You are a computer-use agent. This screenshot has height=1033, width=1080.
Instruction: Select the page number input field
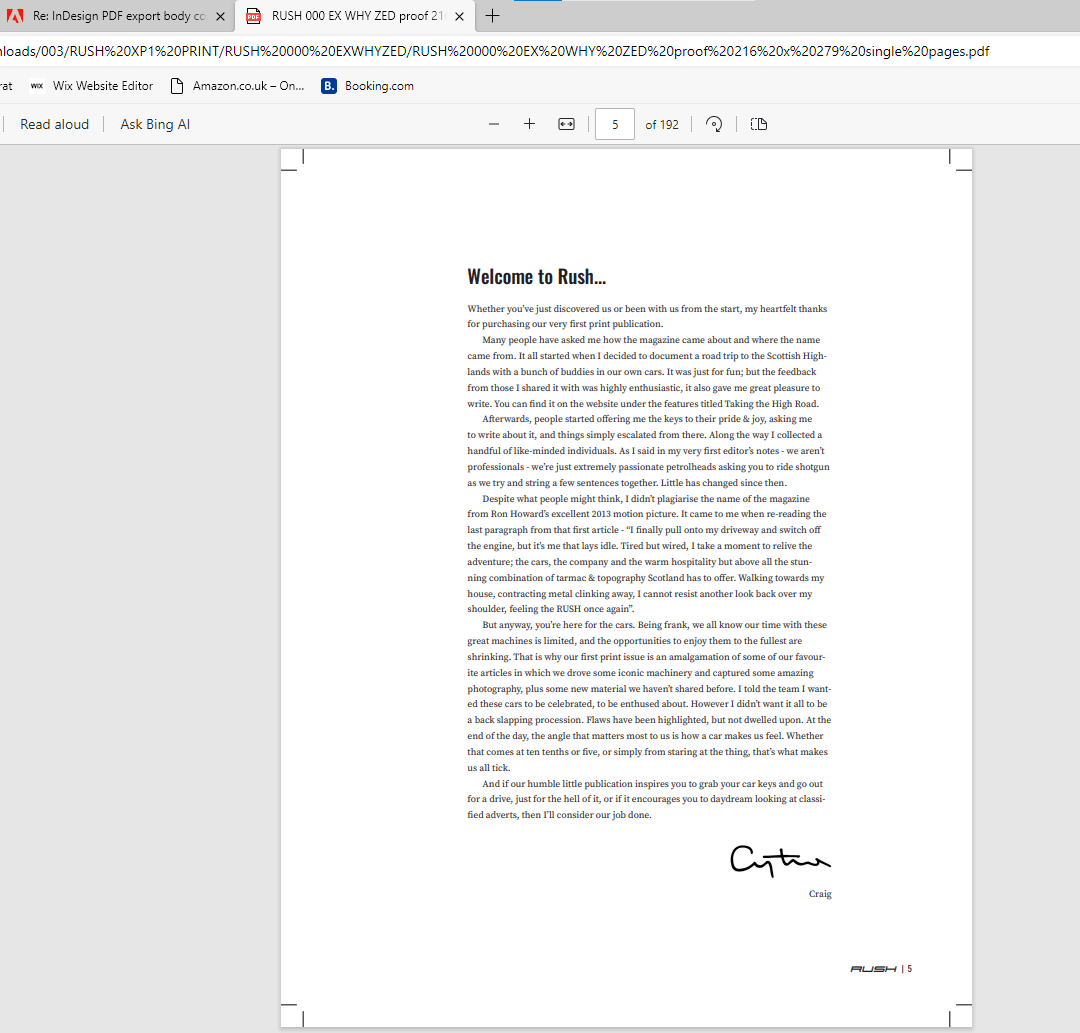(x=614, y=124)
